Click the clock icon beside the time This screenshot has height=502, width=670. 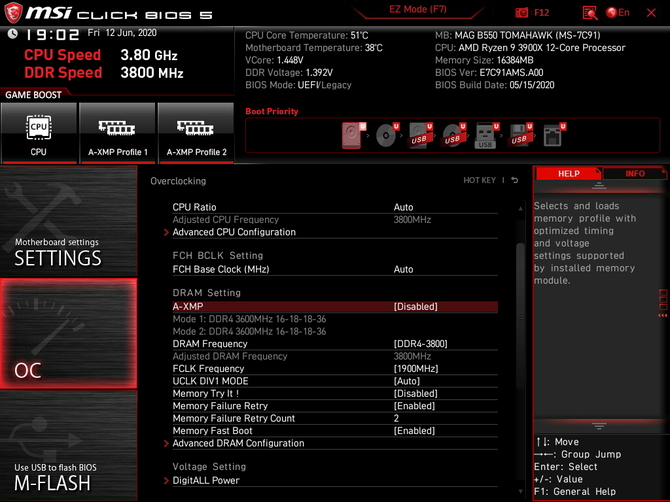pyautogui.click(x=13, y=33)
